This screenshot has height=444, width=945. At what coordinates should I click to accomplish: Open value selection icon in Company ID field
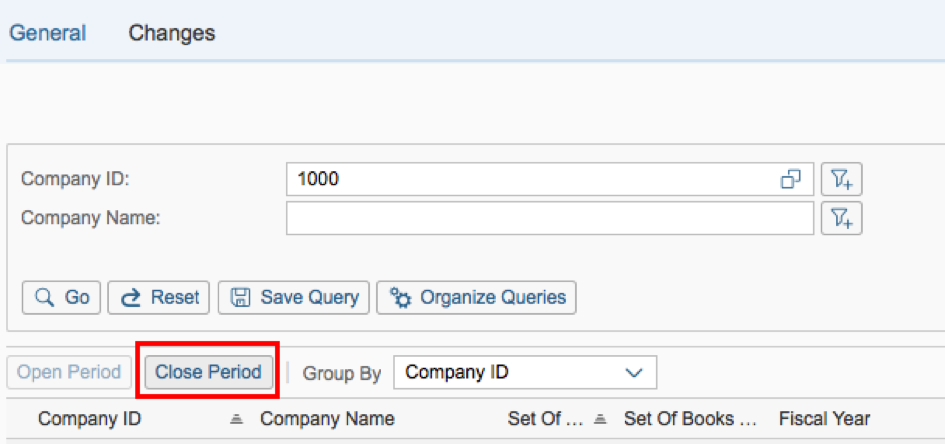pyautogui.click(x=791, y=179)
